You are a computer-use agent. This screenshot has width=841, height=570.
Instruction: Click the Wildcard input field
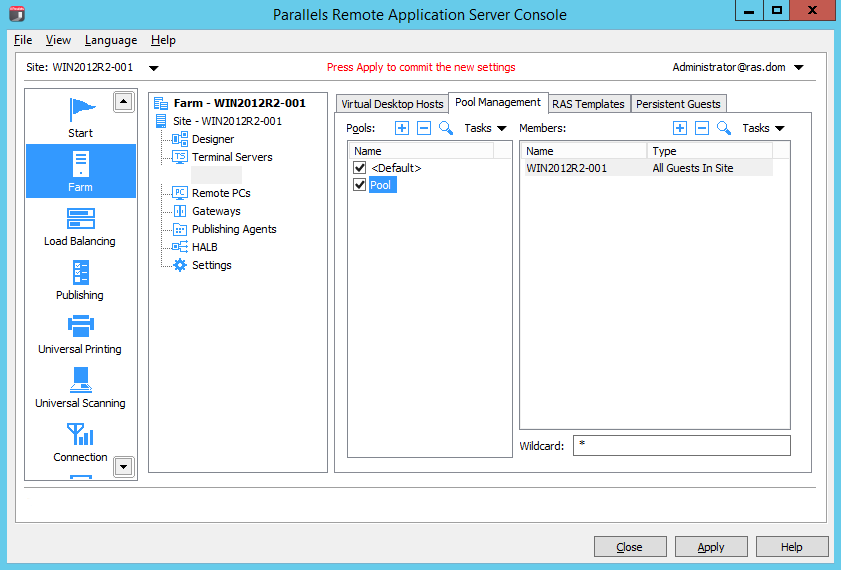click(682, 446)
